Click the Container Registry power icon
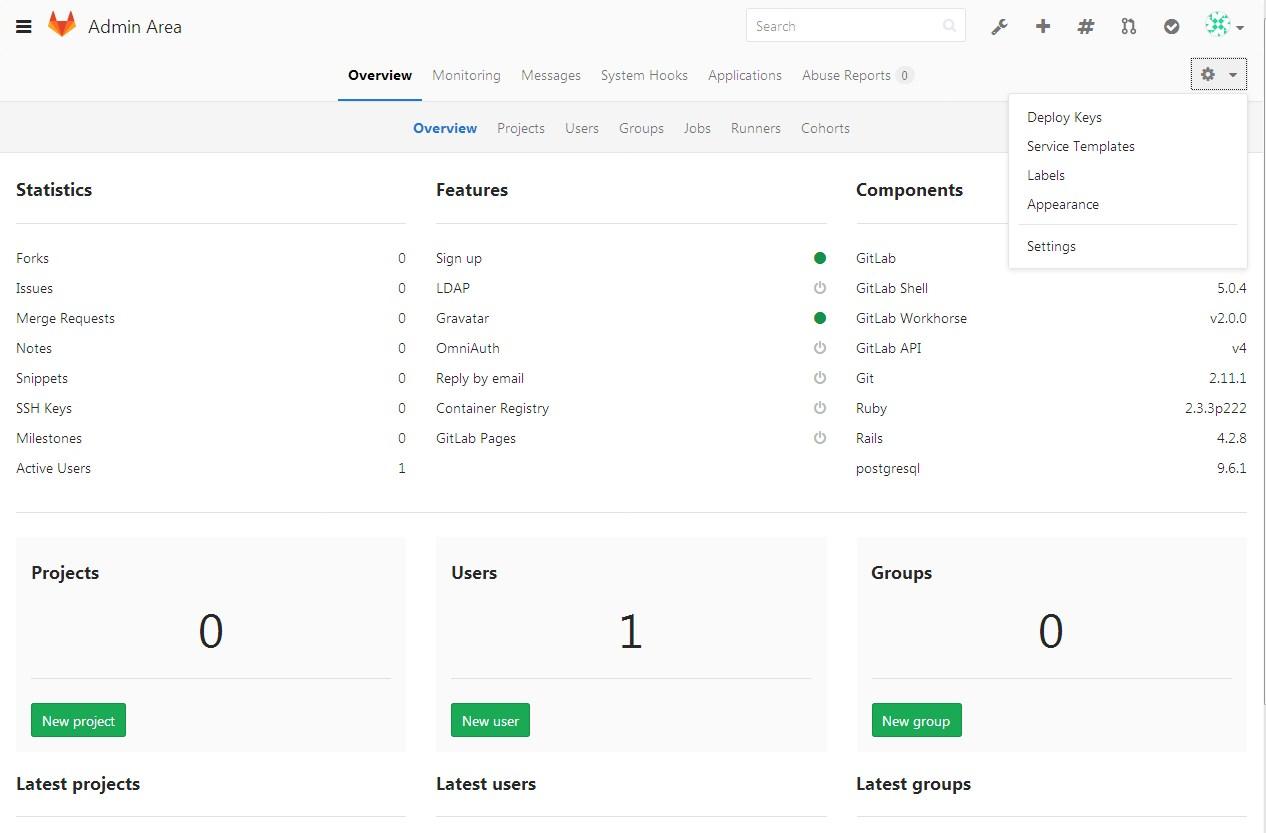This screenshot has height=833, width=1266. click(x=820, y=408)
